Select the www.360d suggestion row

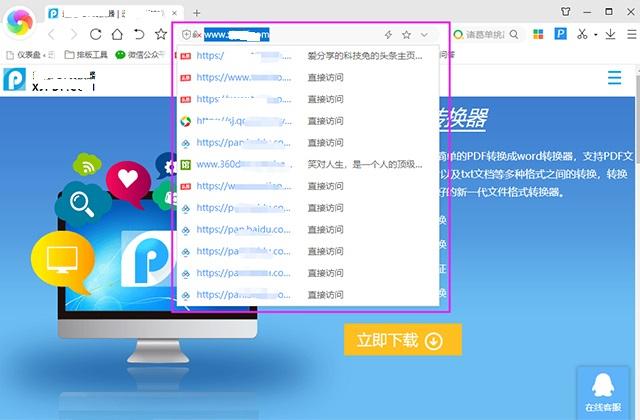pyautogui.click(x=308, y=164)
